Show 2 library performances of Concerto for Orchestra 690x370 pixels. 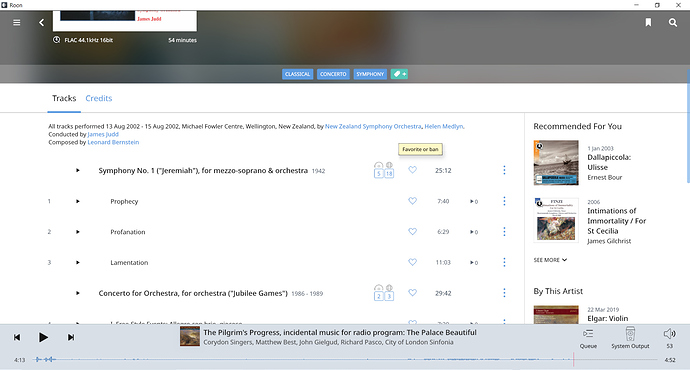click(x=378, y=293)
